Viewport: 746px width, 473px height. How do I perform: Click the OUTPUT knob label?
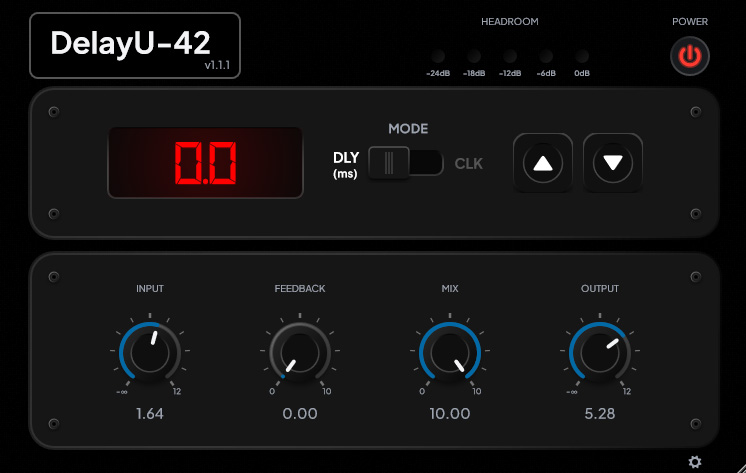(599, 288)
